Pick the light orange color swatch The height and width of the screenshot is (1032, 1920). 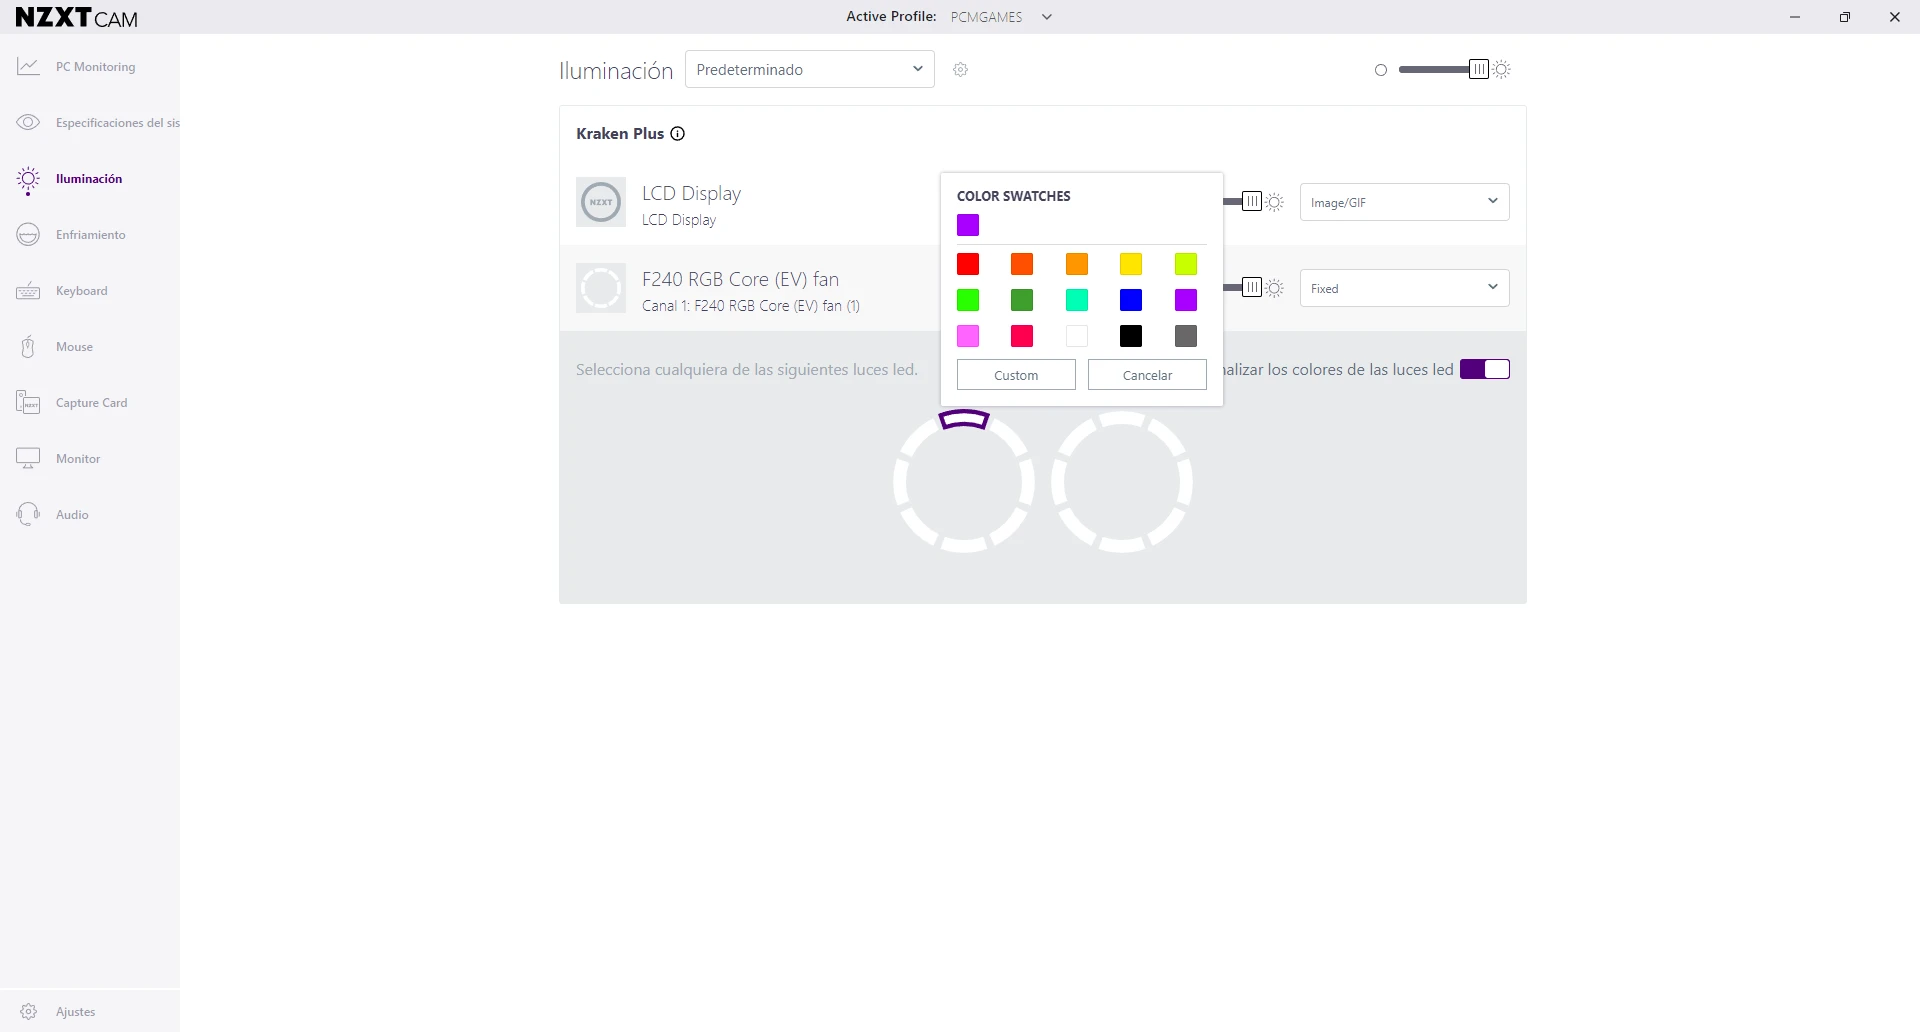(x=1077, y=264)
